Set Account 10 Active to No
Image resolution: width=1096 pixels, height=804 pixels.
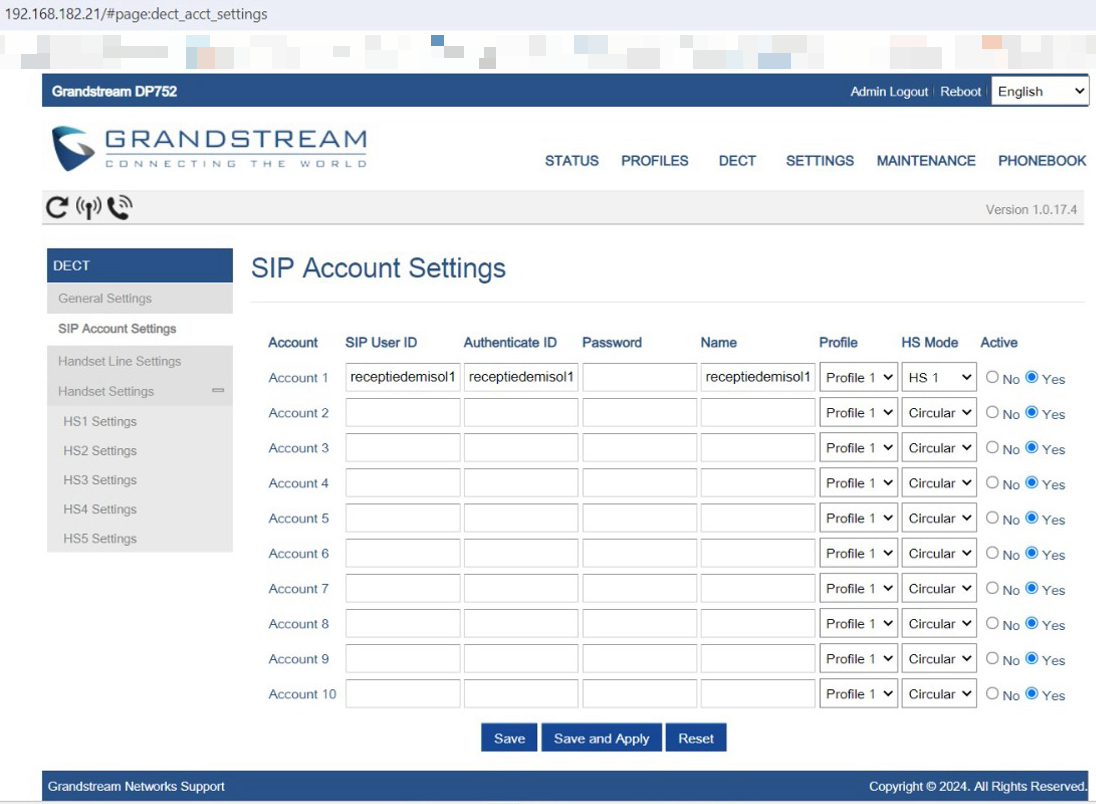pos(992,694)
